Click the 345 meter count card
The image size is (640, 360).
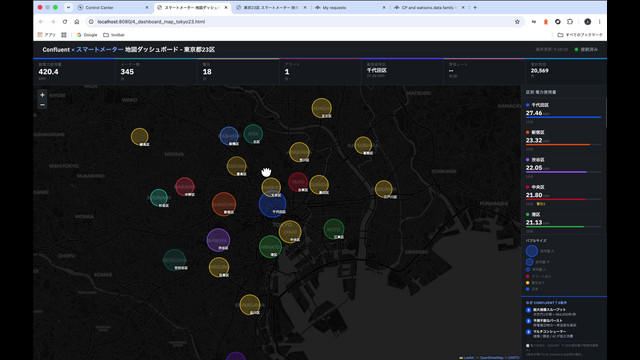click(x=156, y=71)
